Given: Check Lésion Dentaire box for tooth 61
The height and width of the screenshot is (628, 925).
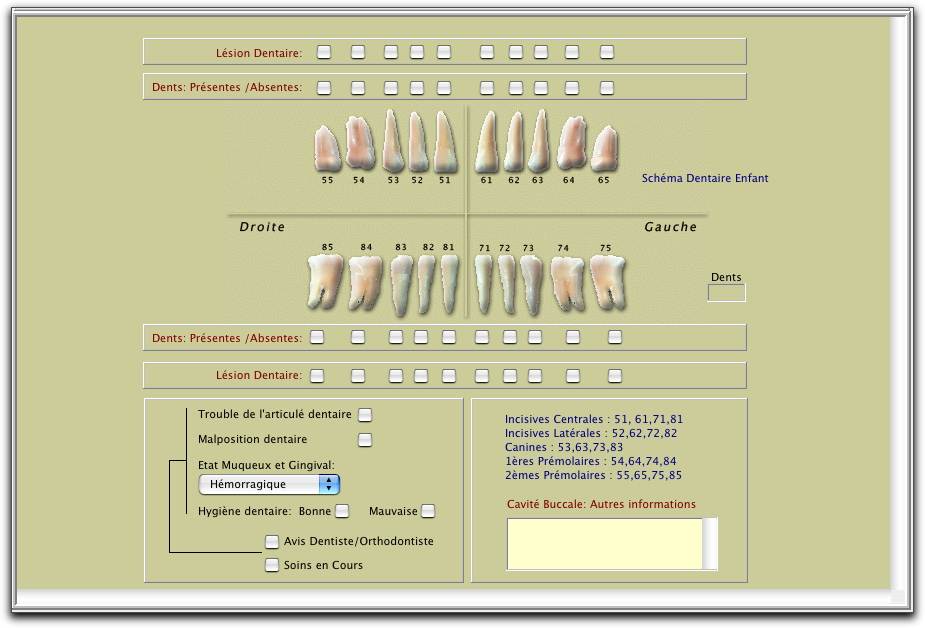Looking at the screenshot, I should tap(487, 52).
